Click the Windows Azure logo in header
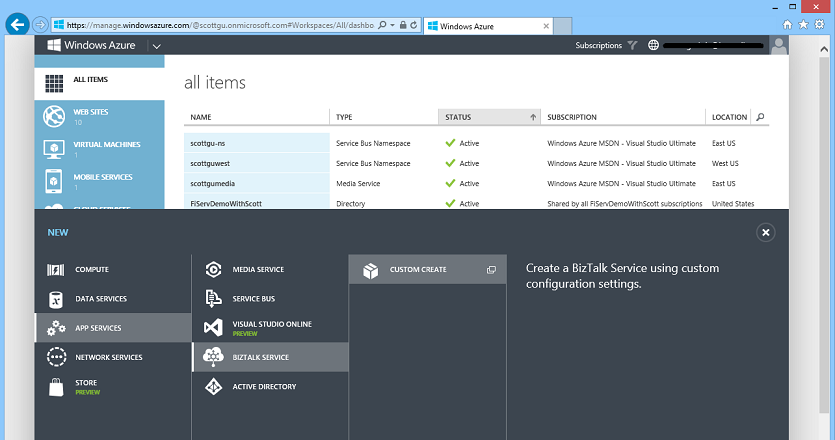This screenshot has height=440, width=835. point(91,45)
